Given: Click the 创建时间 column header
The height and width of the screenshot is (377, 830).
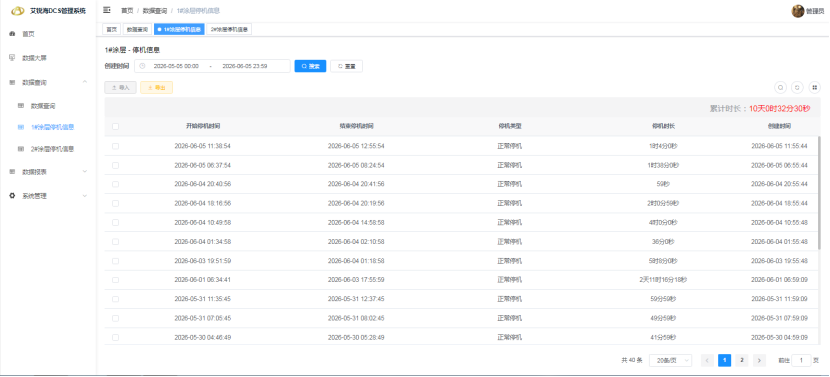Looking at the screenshot, I should 779,127.
